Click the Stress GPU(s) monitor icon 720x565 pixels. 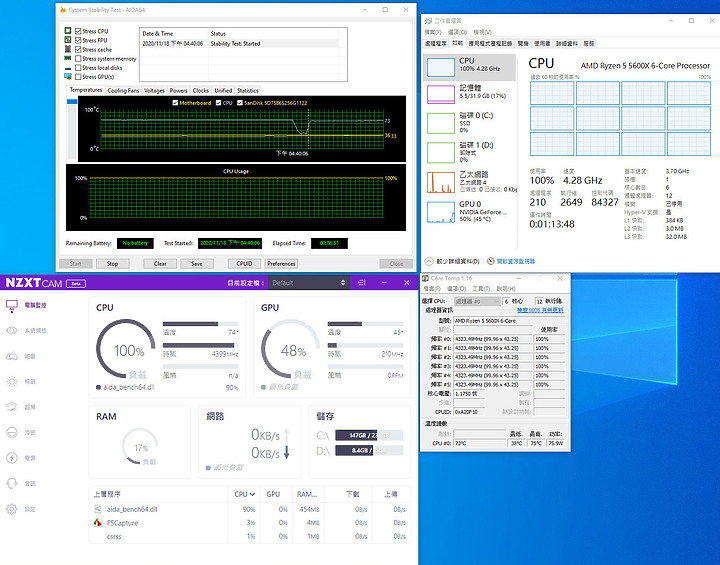coord(68,77)
